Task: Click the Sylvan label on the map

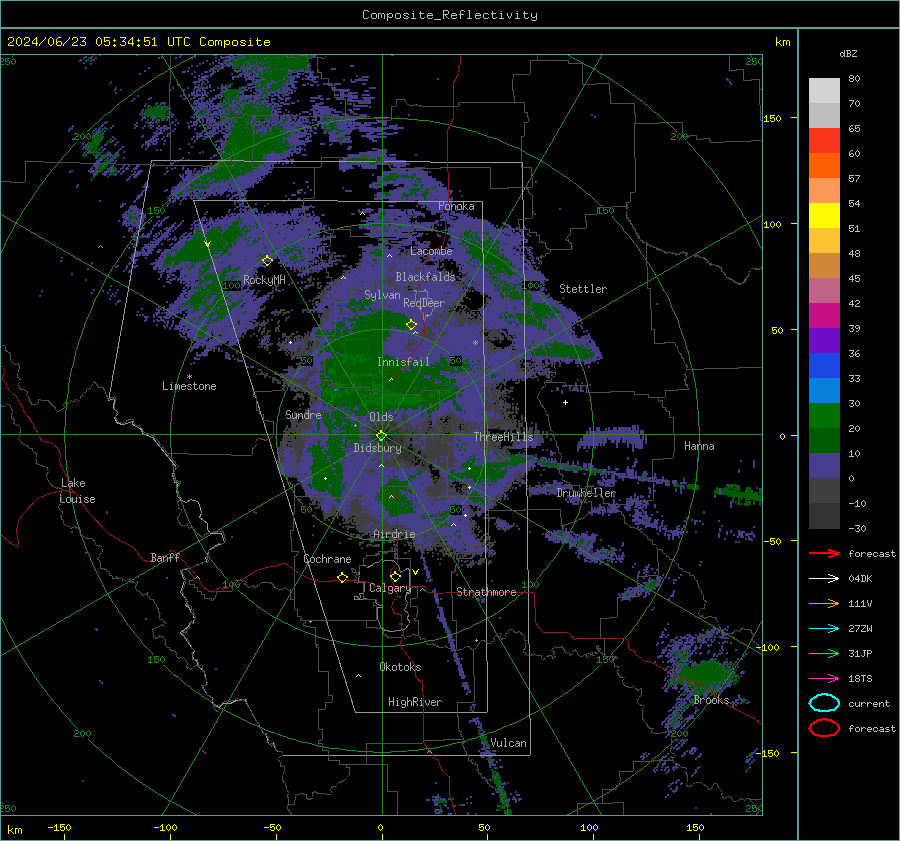Action: point(382,295)
